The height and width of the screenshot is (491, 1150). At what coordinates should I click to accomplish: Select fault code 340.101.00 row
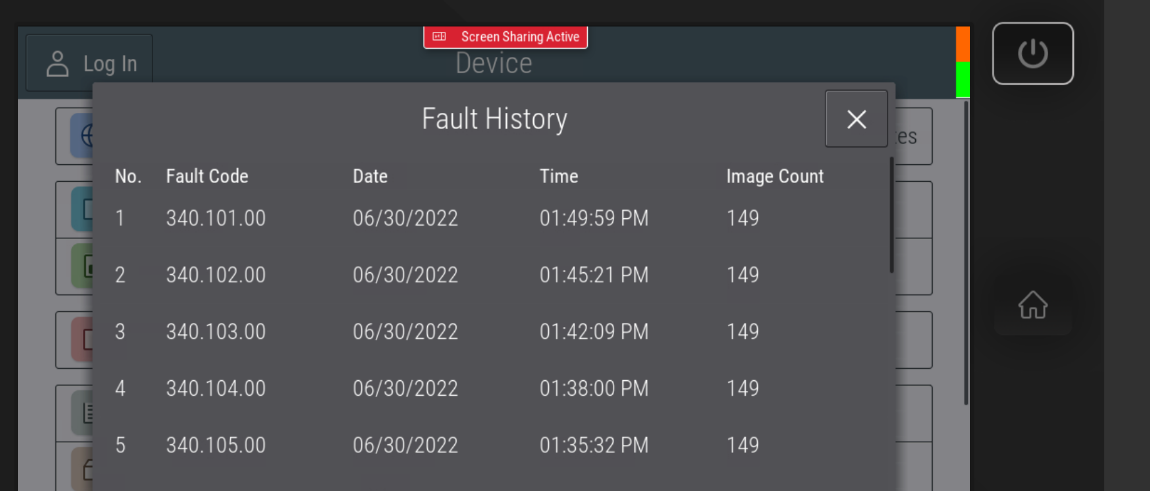pos(216,218)
